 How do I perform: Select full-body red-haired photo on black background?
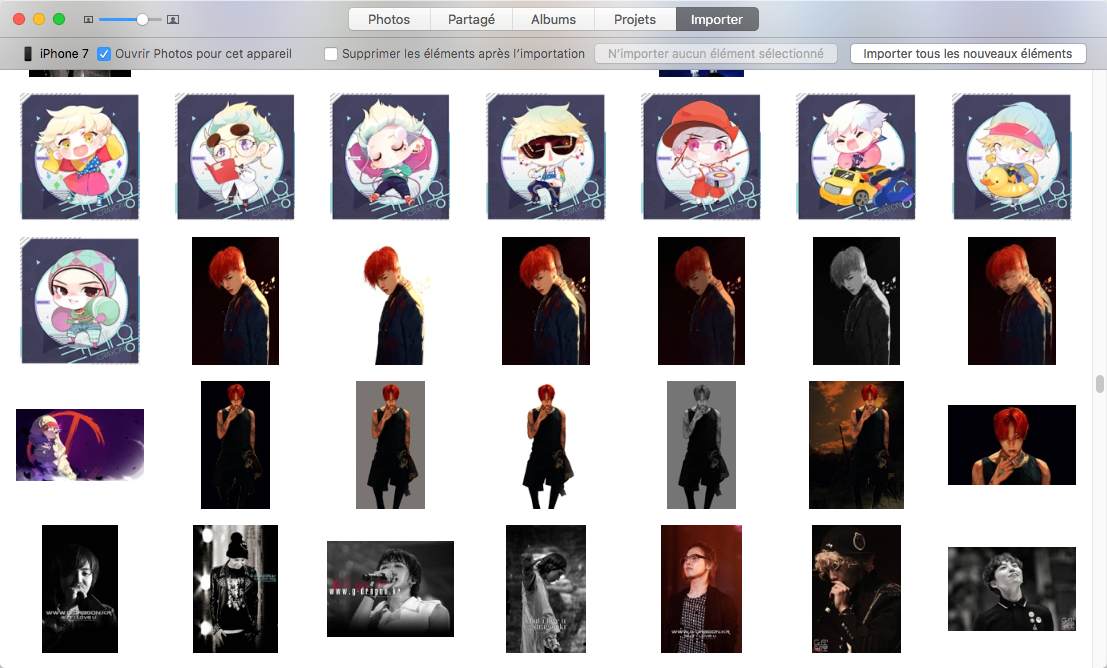coord(235,445)
